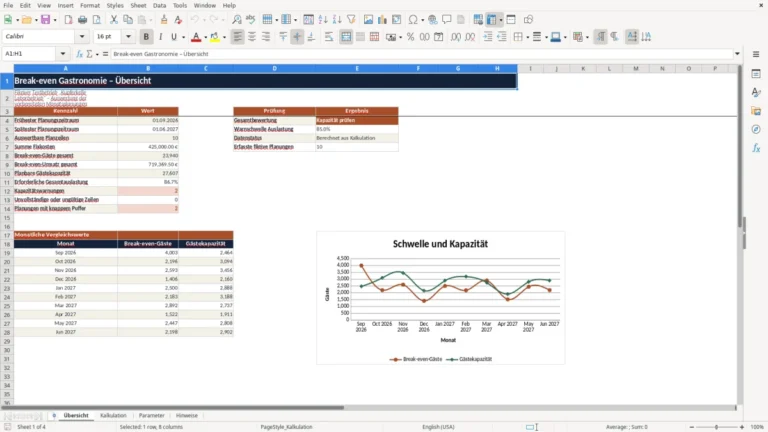Open the Font Size dropdown arrow
This screenshot has width=768, height=432.
[x=128, y=36]
